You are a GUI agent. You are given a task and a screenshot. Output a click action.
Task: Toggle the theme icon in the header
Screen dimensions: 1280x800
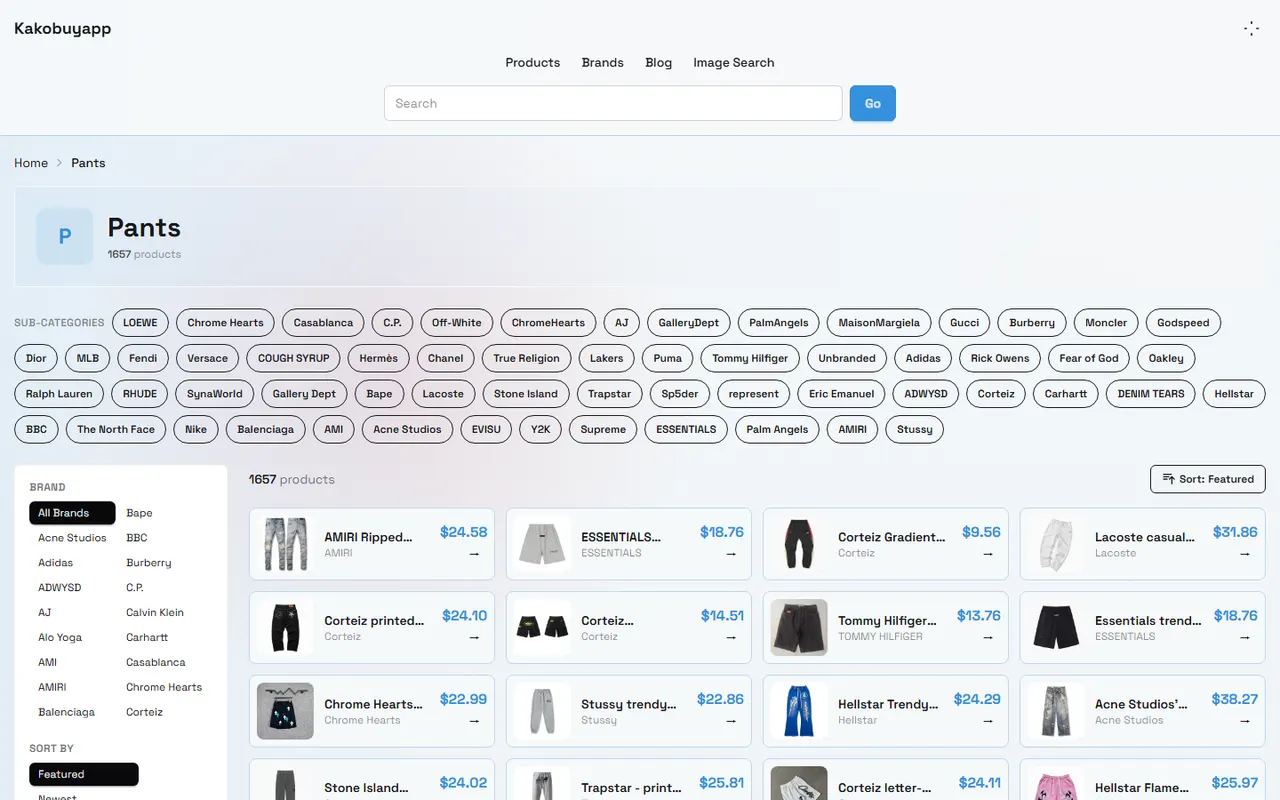1251,29
